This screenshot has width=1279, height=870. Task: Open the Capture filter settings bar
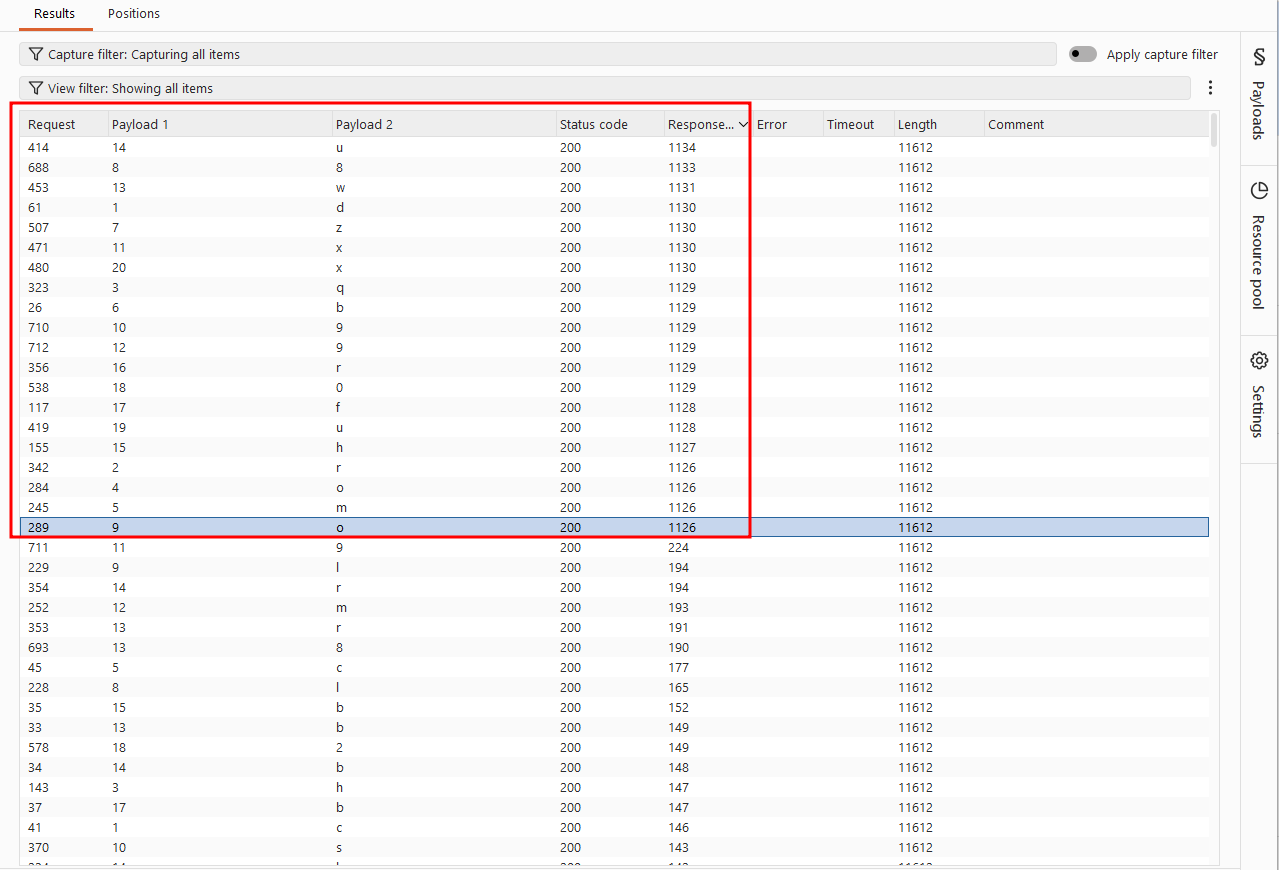click(538, 54)
